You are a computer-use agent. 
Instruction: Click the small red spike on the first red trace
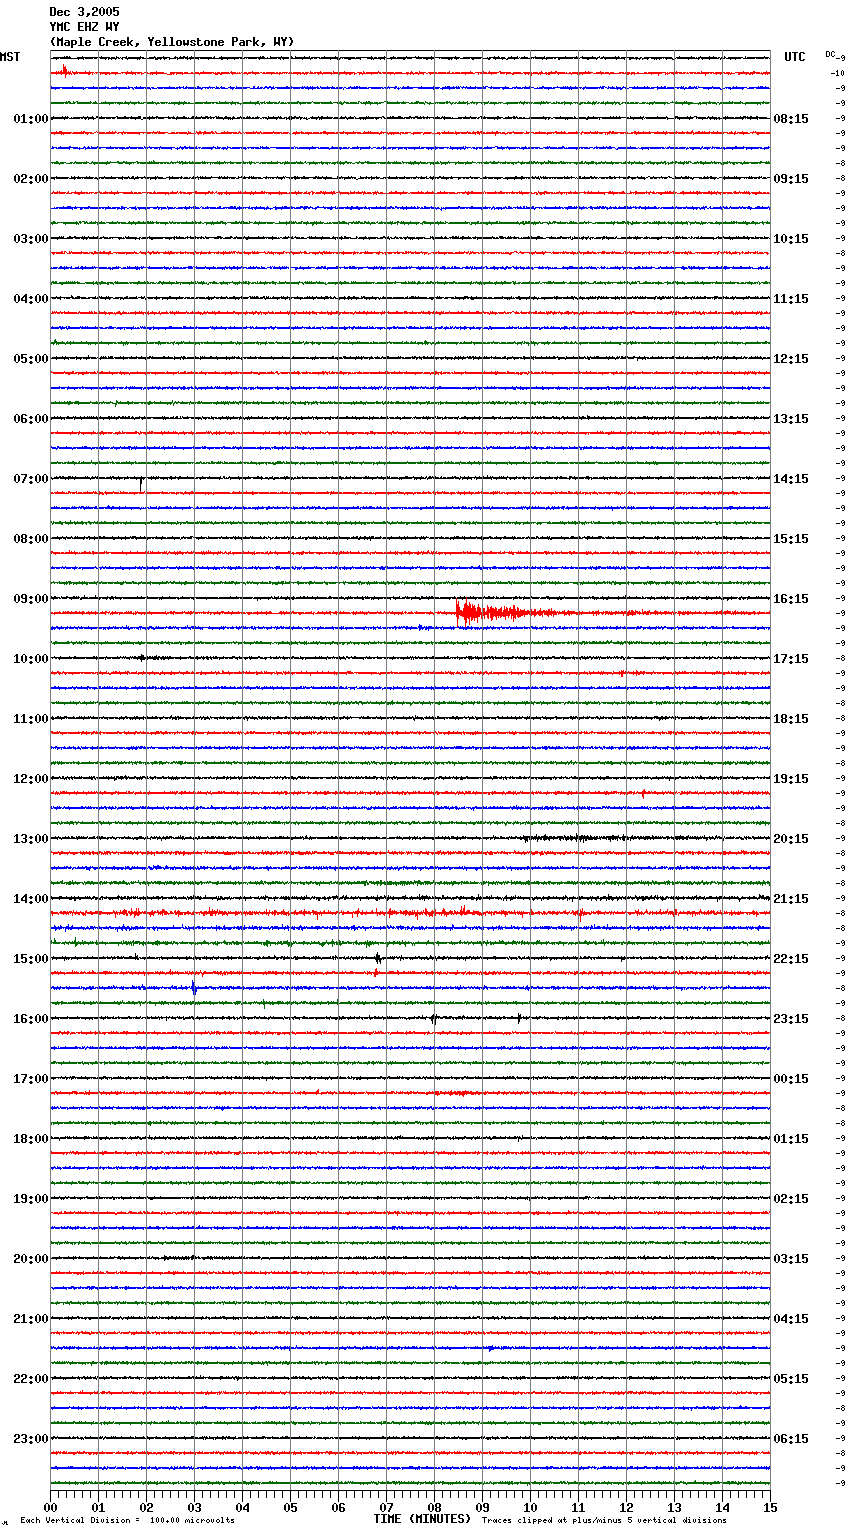tap(65, 71)
